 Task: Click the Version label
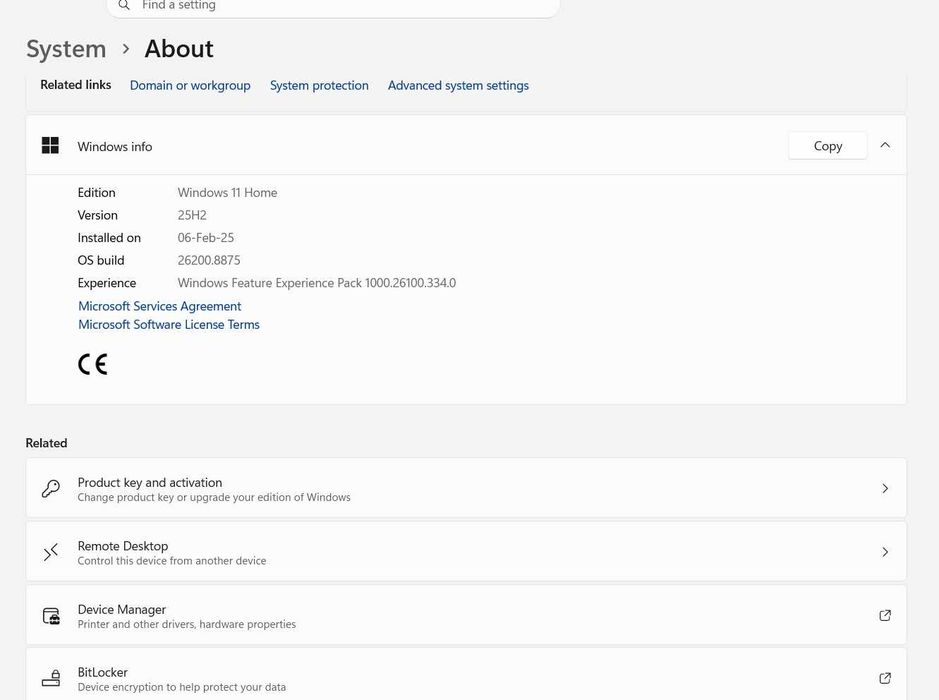98,215
